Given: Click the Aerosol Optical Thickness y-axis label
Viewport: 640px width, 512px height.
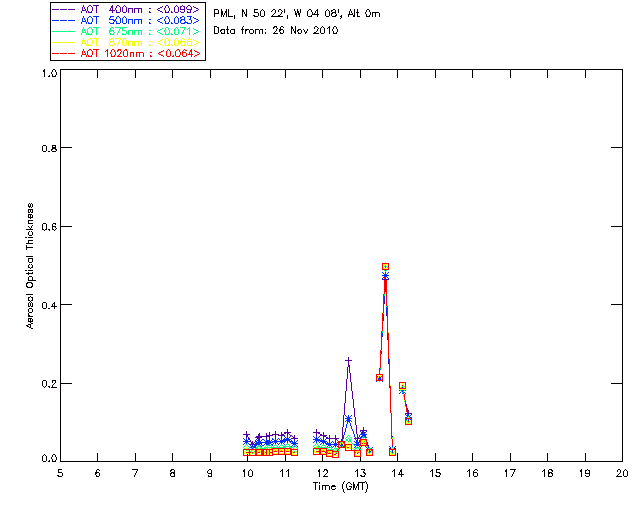Looking at the screenshot, I should (x=31, y=268).
